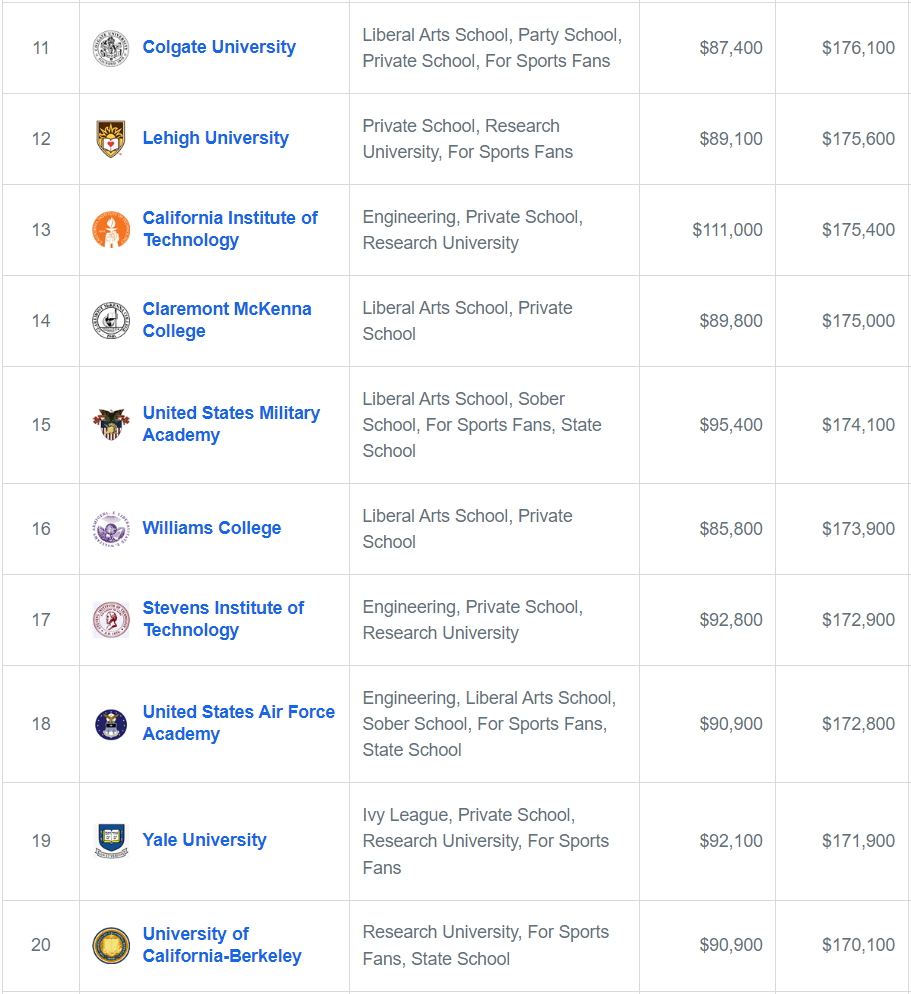The image size is (911, 994).
Task: Click the Lehigh University shield logo
Action: click(x=111, y=139)
